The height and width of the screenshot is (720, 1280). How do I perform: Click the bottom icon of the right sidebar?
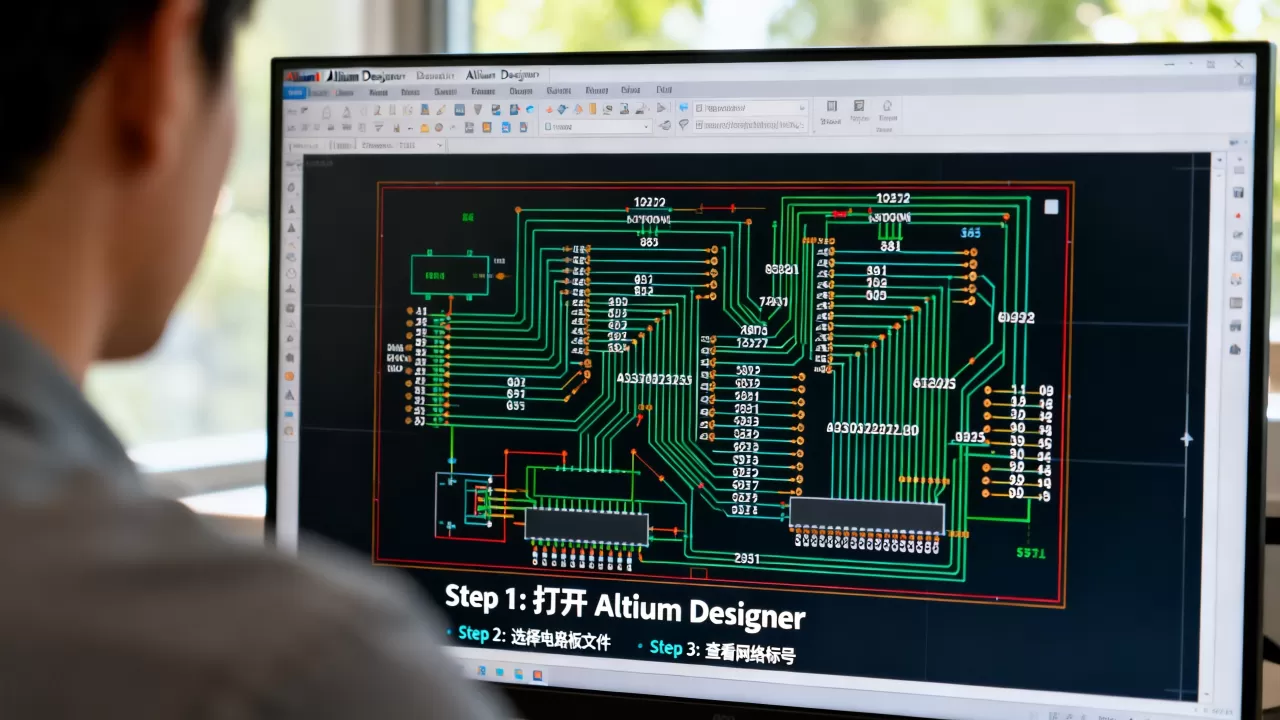[1236, 349]
